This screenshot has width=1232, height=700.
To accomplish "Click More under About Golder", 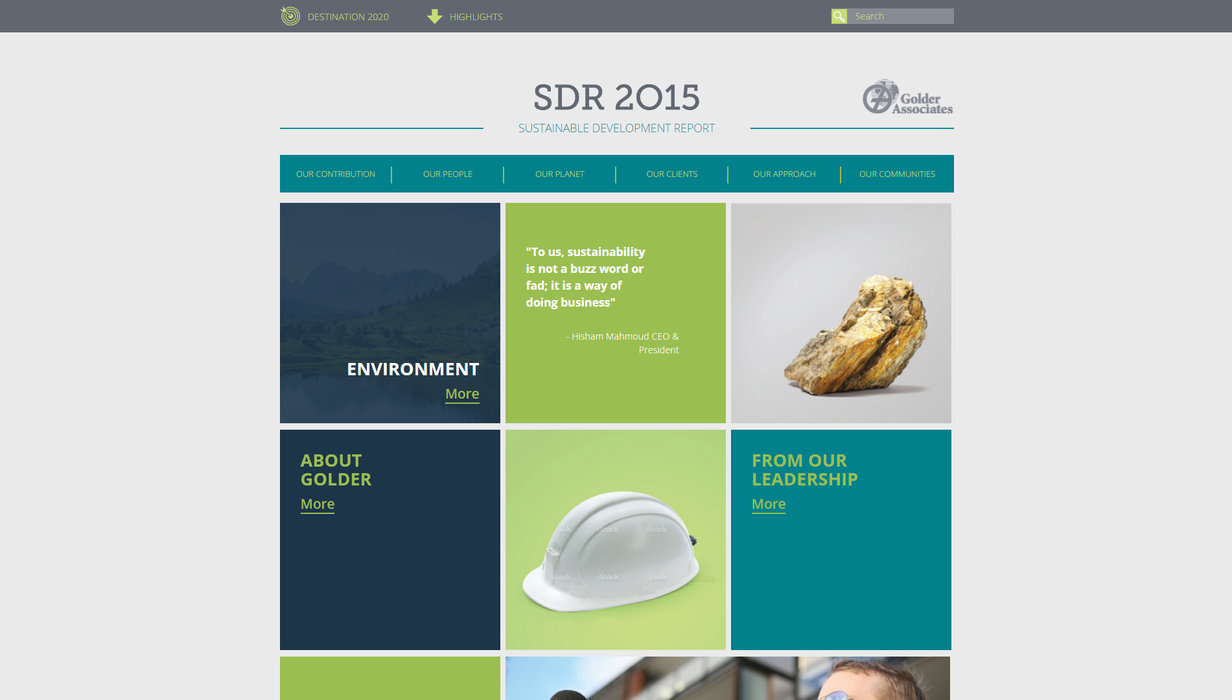I will (317, 504).
